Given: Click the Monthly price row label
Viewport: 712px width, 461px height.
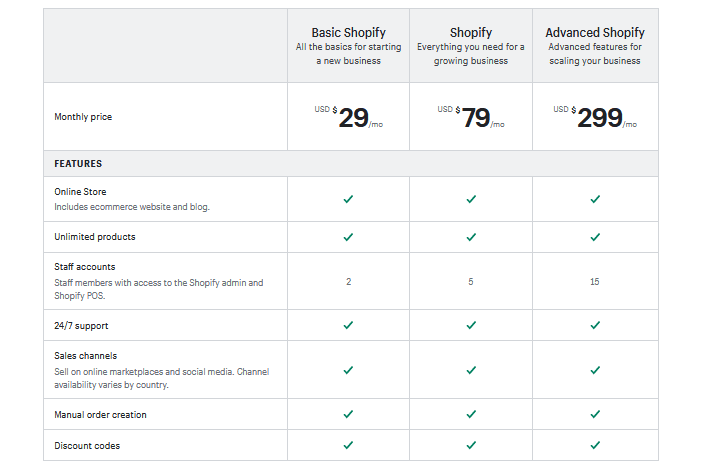Looking at the screenshot, I should [83, 117].
